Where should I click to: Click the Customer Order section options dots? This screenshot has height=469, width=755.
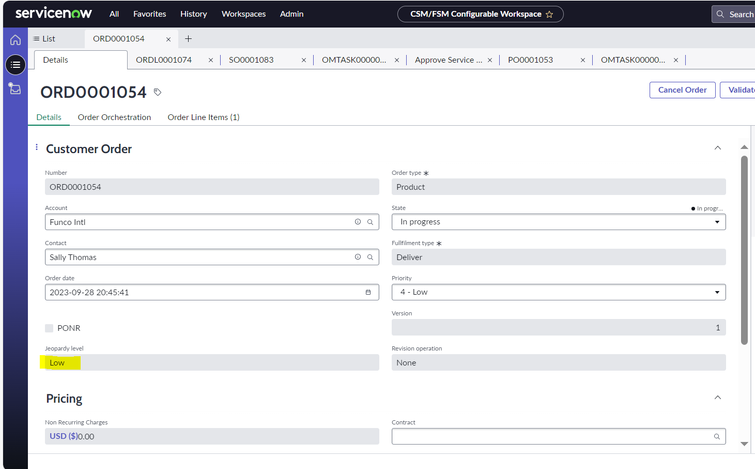click(x=37, y=147)
